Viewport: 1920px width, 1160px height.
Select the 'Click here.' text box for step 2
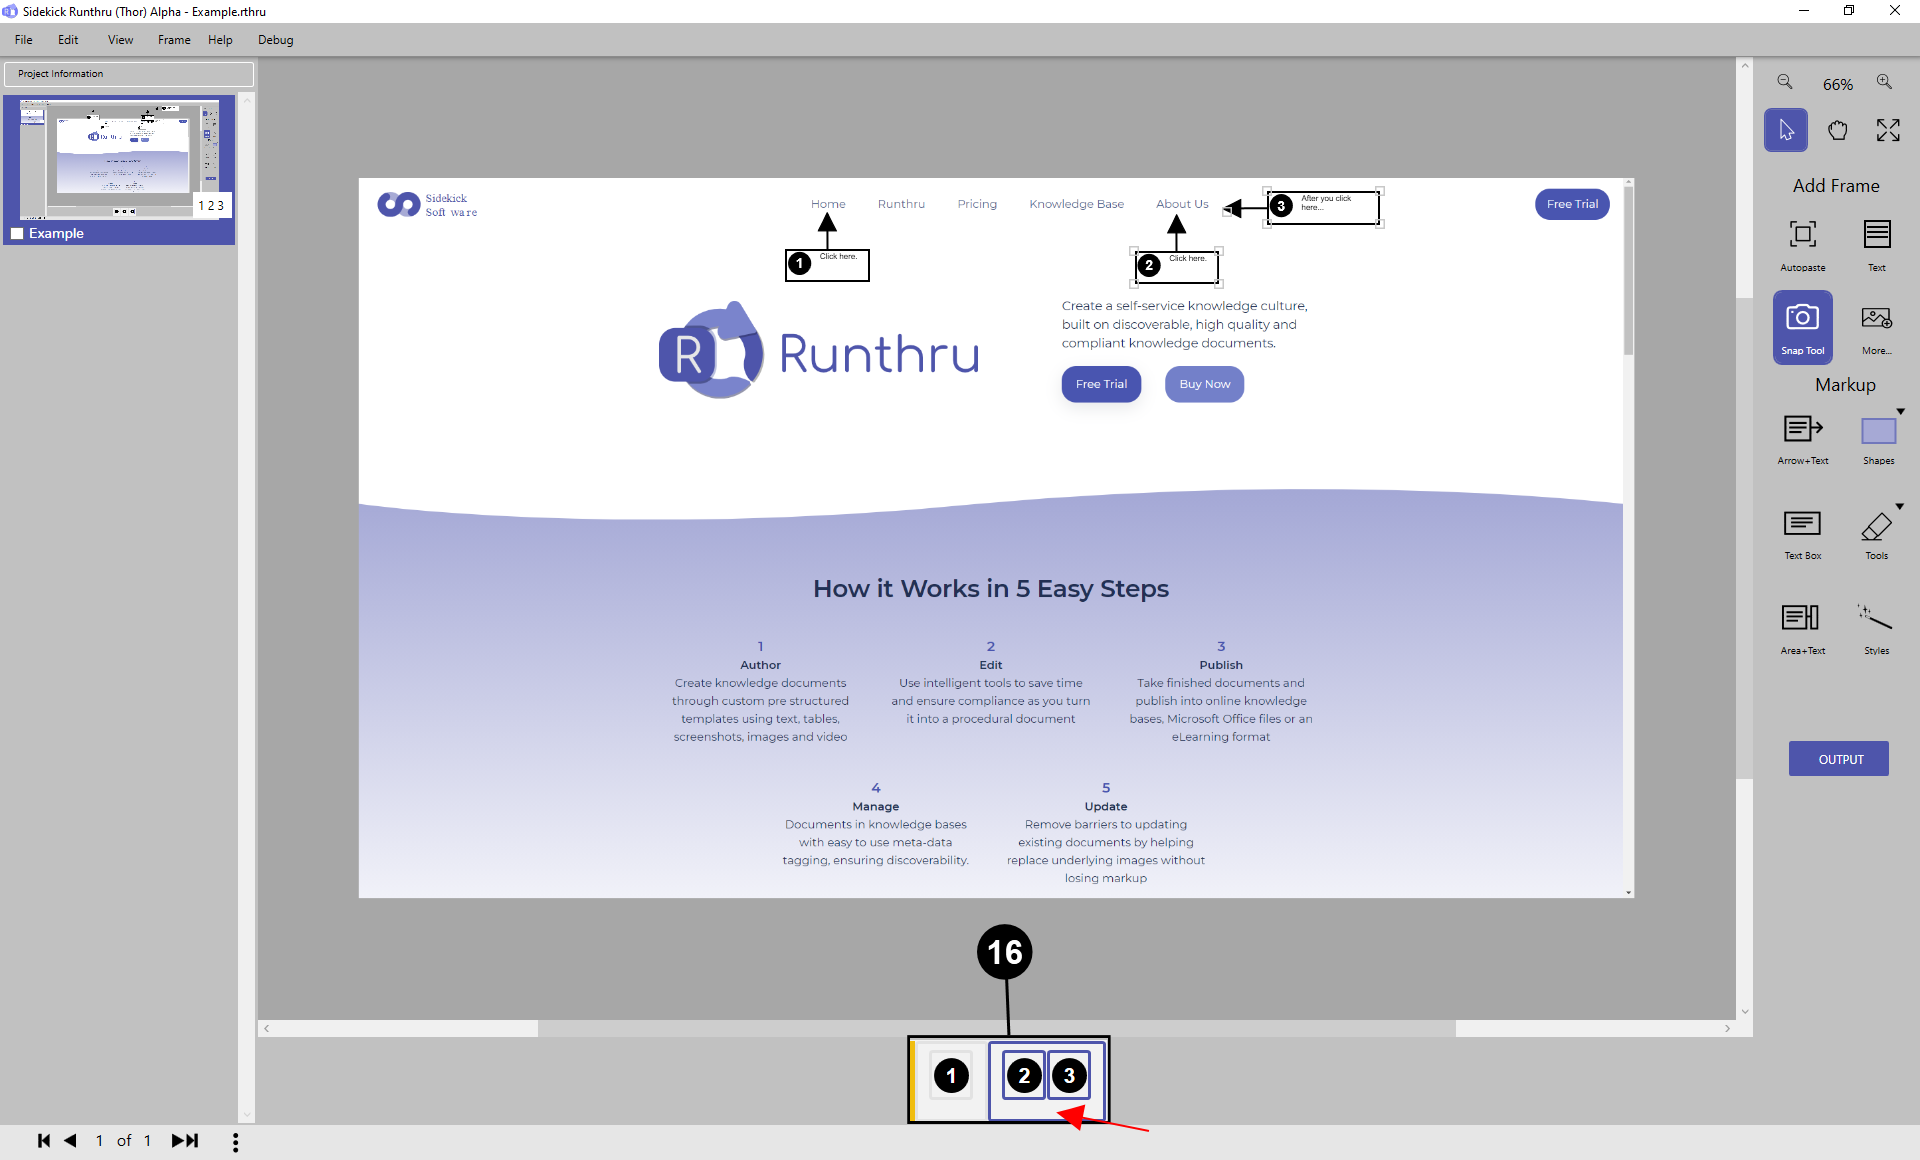coord(1177,267)
